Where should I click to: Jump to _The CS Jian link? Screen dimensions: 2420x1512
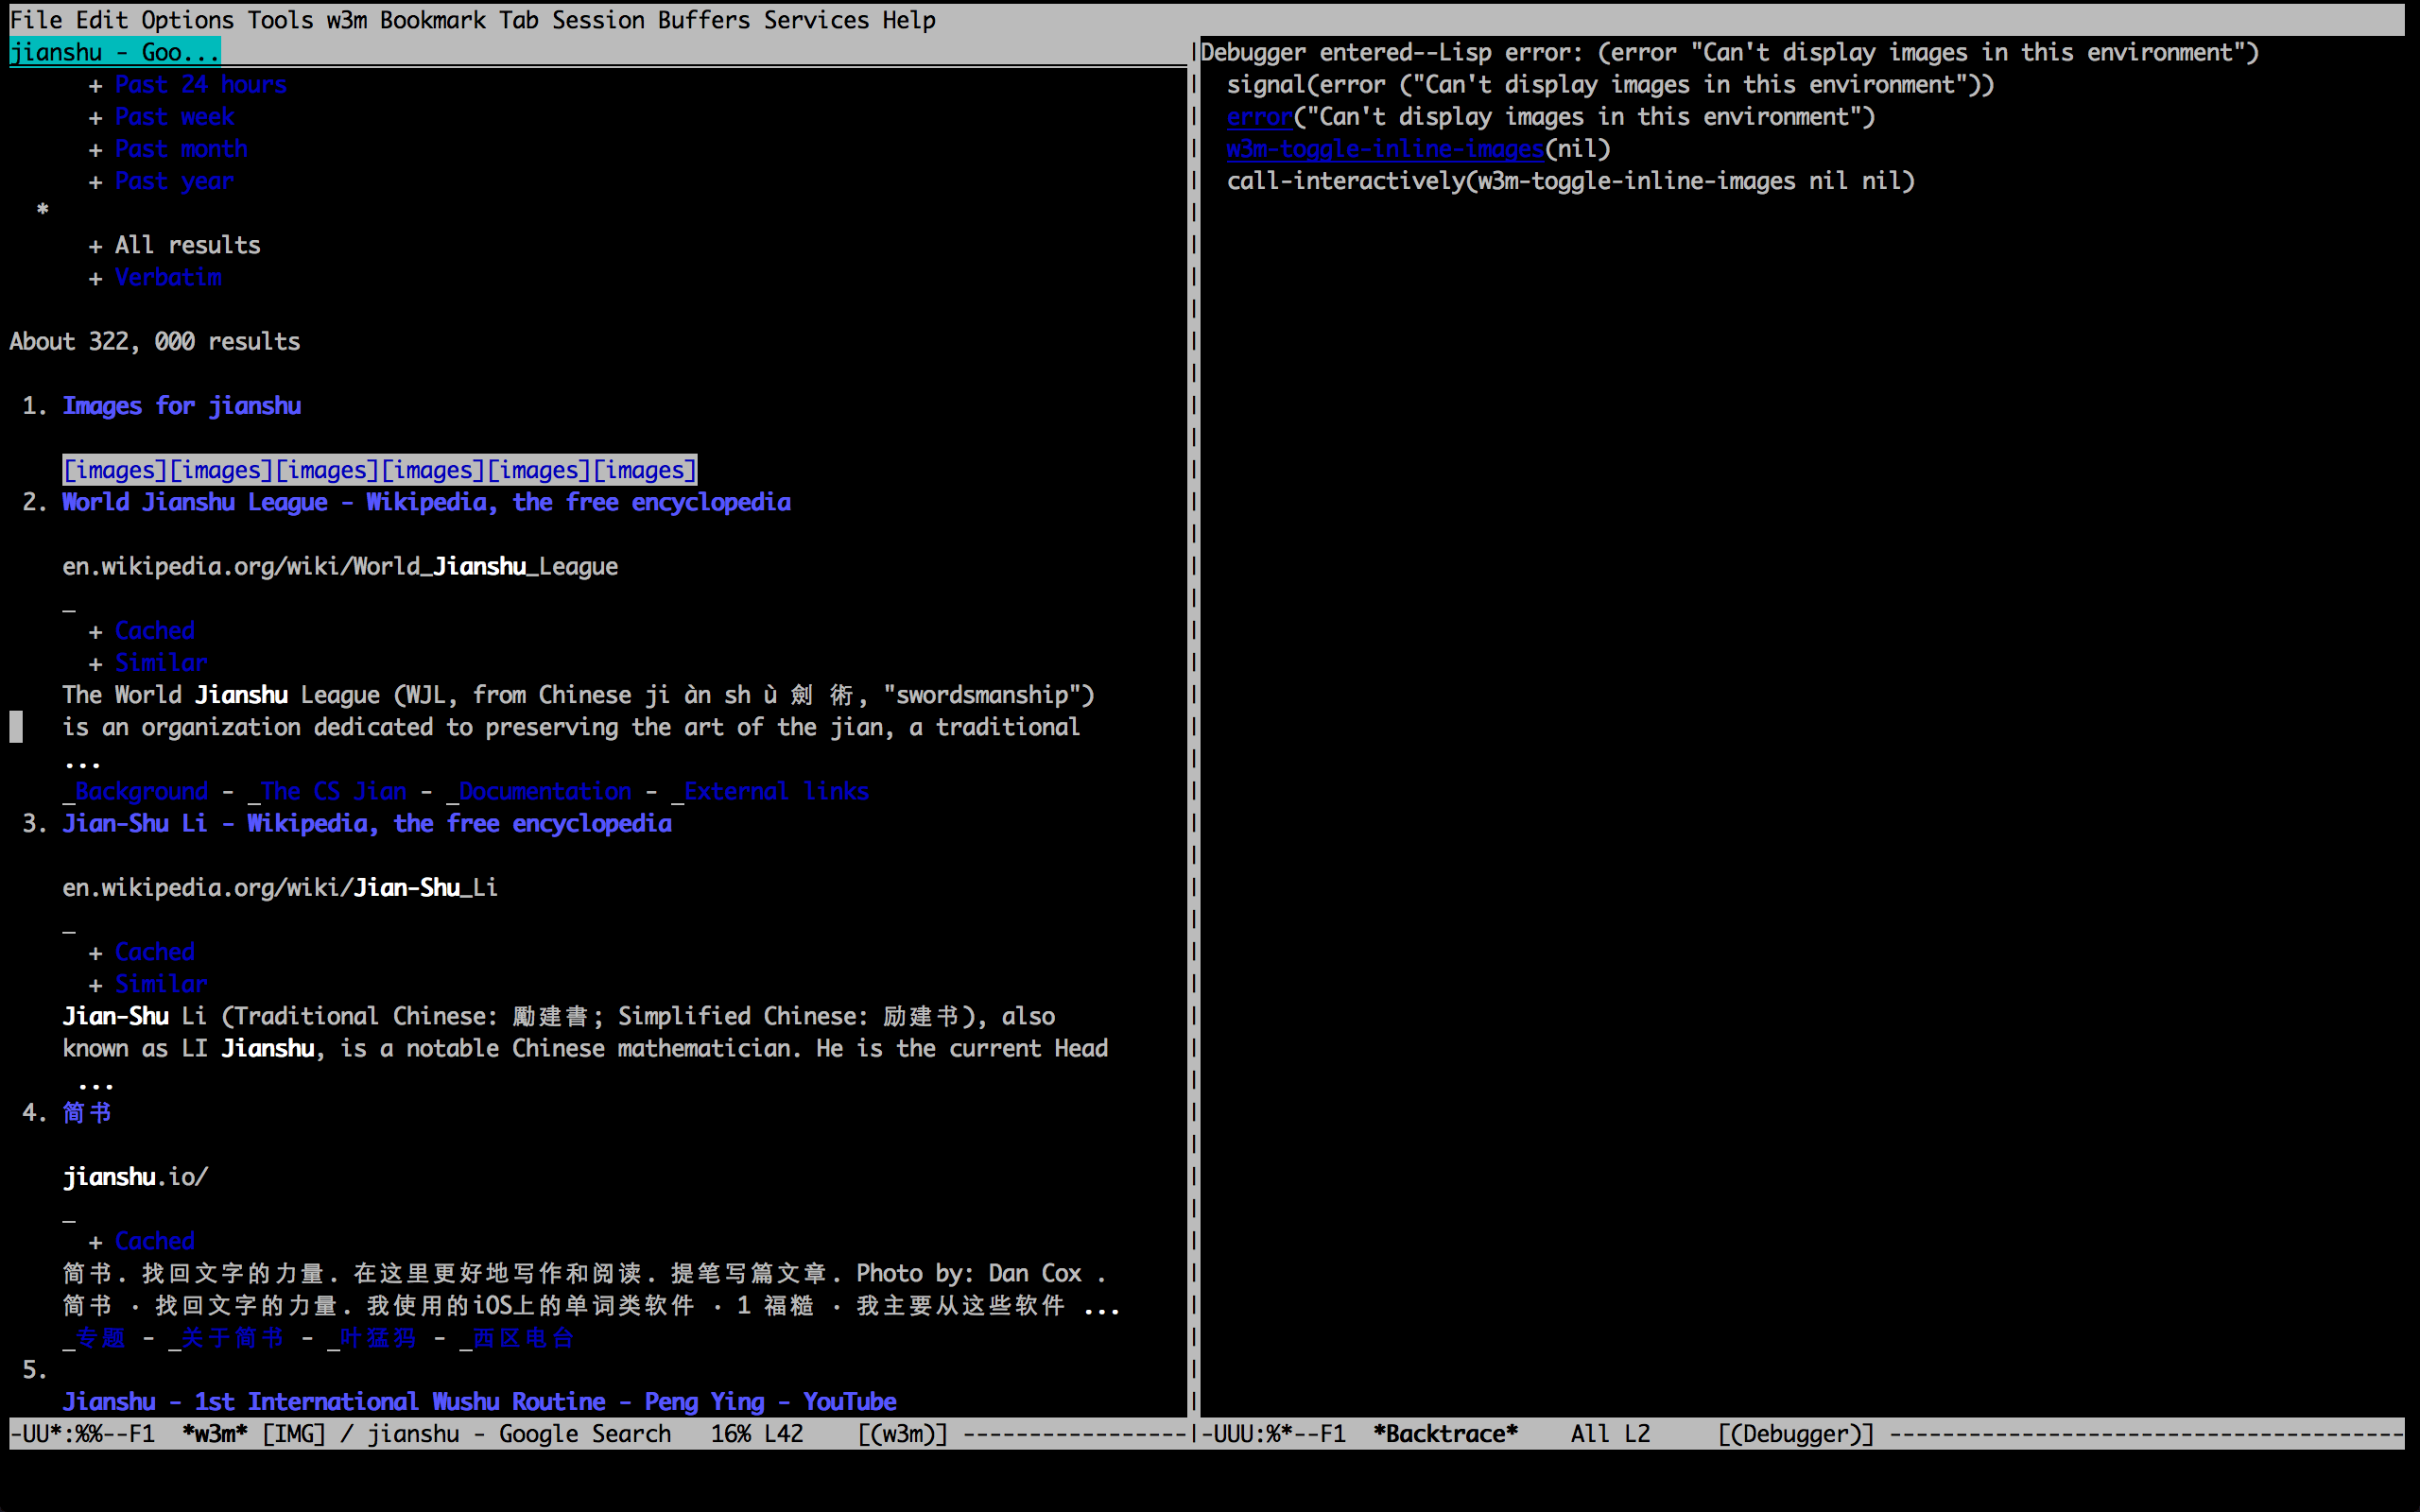pyautogui.click(x=327, y=791)
